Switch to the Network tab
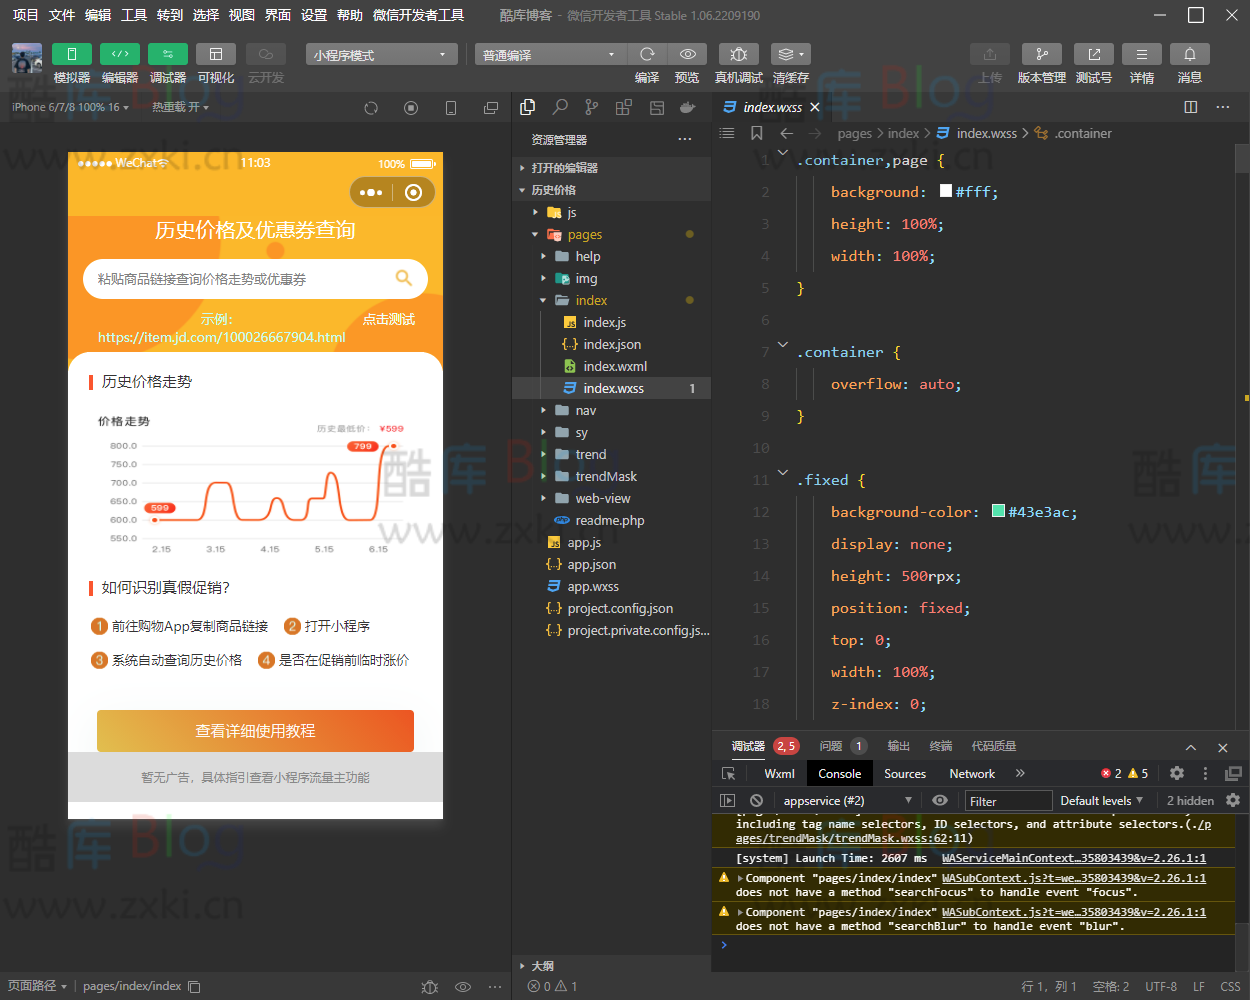Image resolution: width=1250 pixels, height=1000 pixels. [x=971, y=774]
